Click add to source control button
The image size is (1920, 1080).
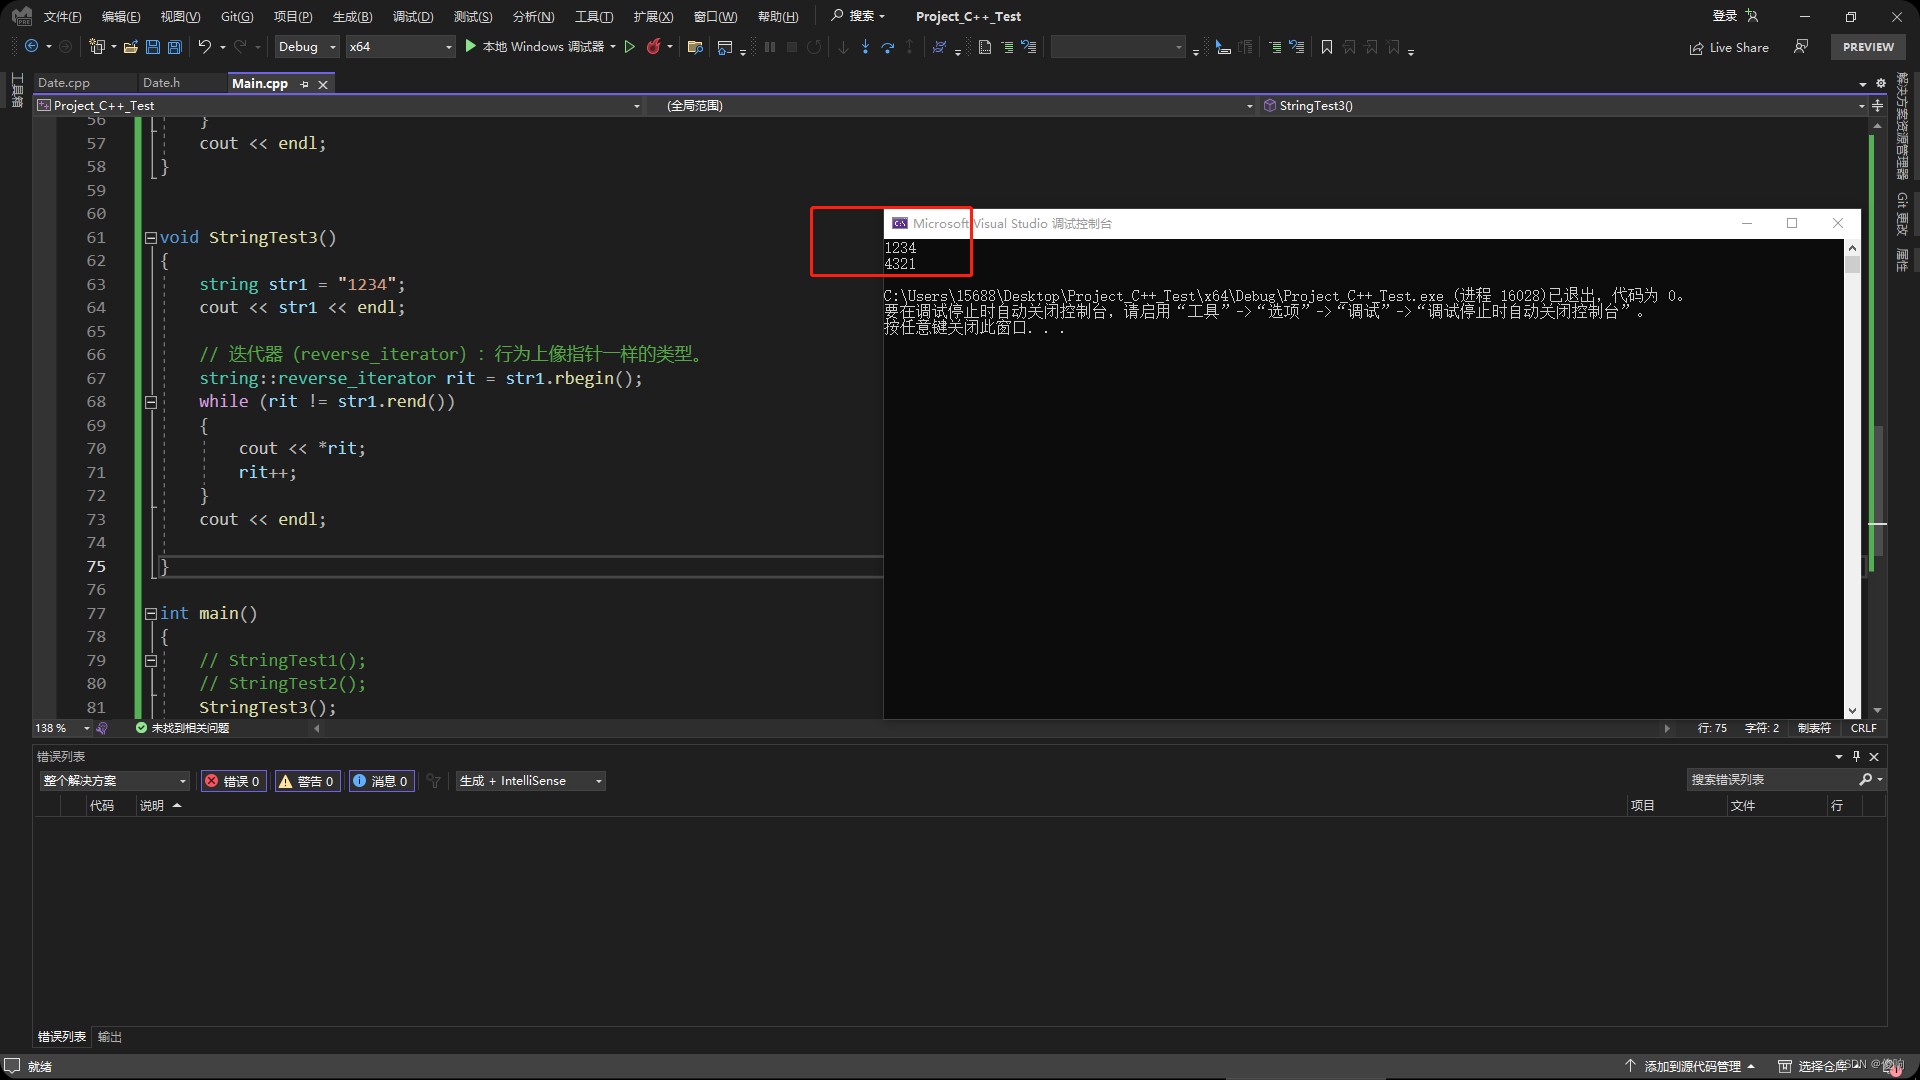coord(1689,1066)
